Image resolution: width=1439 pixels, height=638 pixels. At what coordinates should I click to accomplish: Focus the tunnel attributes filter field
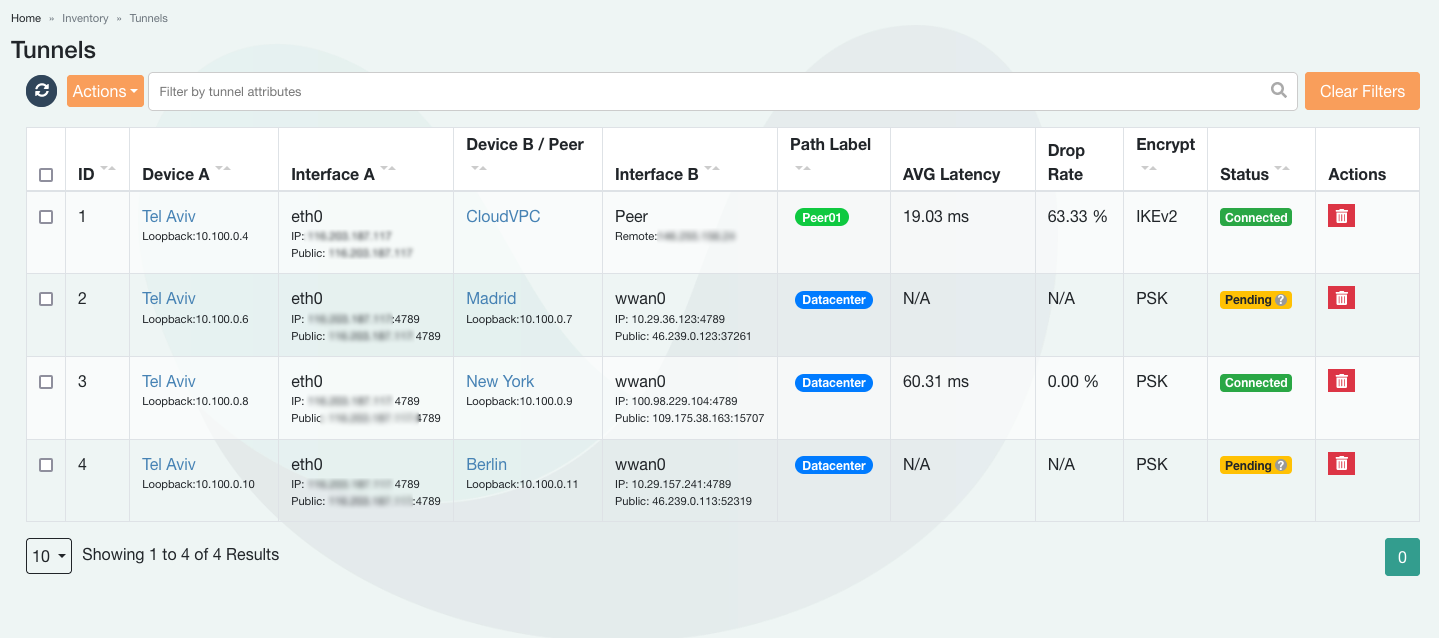tap(700, 91)
